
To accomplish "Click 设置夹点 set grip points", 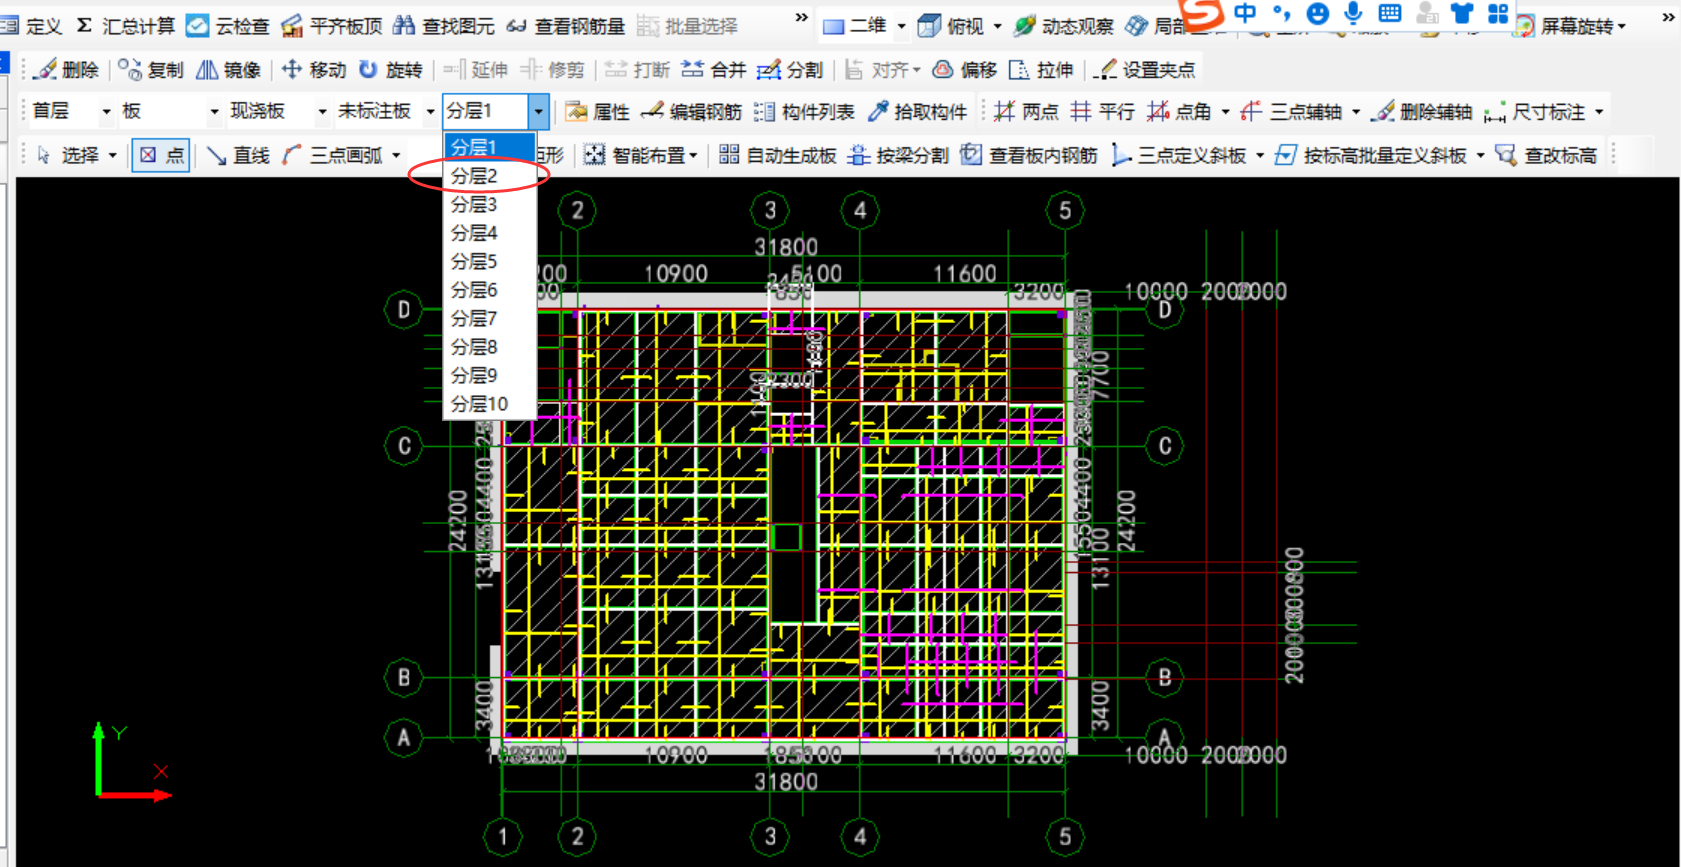I will point(1144,69).
